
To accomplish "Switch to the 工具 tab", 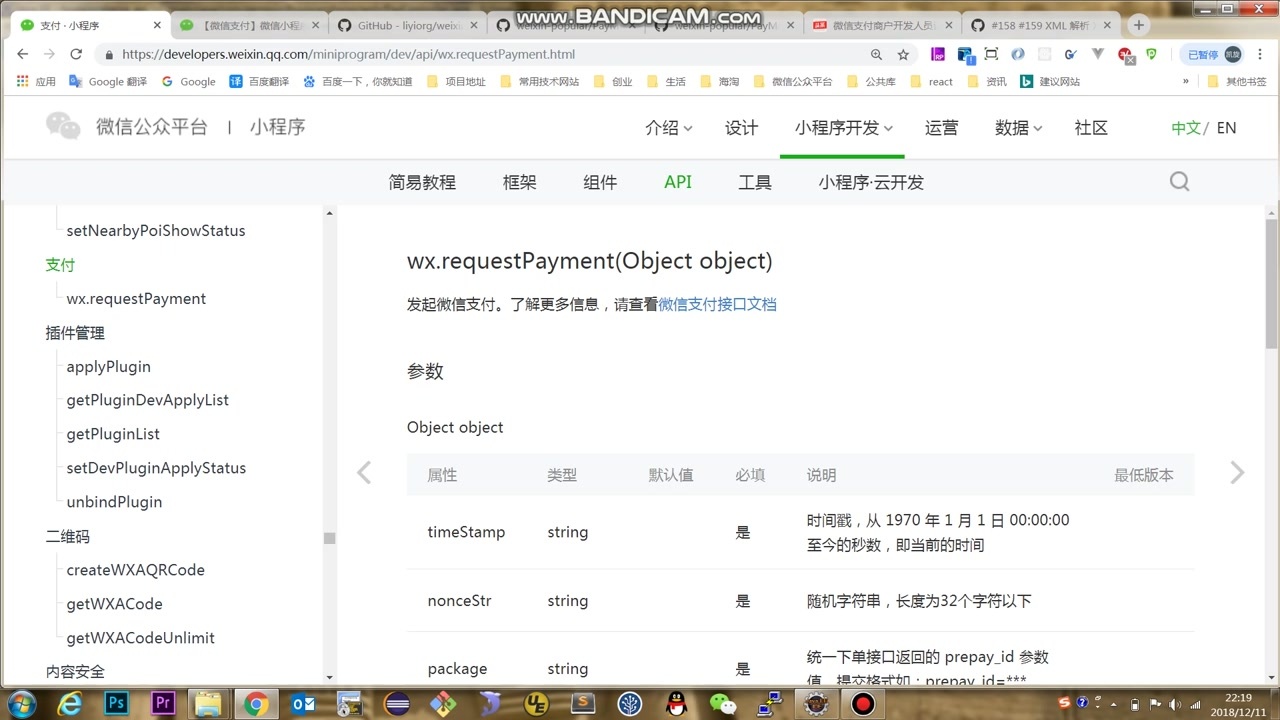I will tap(755, 182).
